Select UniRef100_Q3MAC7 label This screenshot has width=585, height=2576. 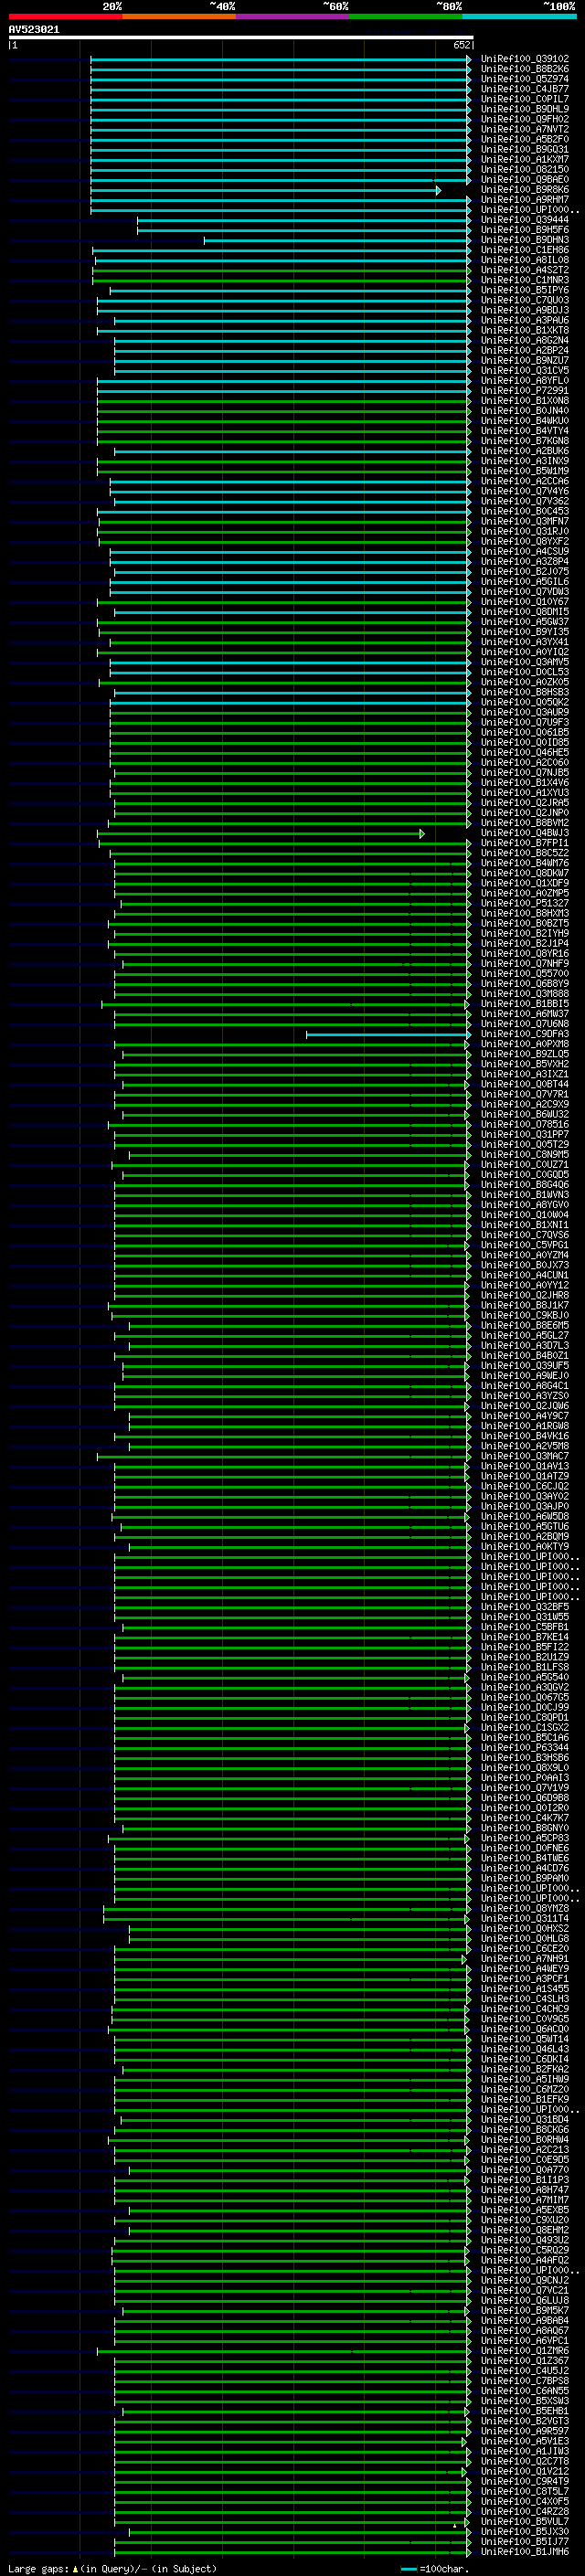(x=525, y=1456)
